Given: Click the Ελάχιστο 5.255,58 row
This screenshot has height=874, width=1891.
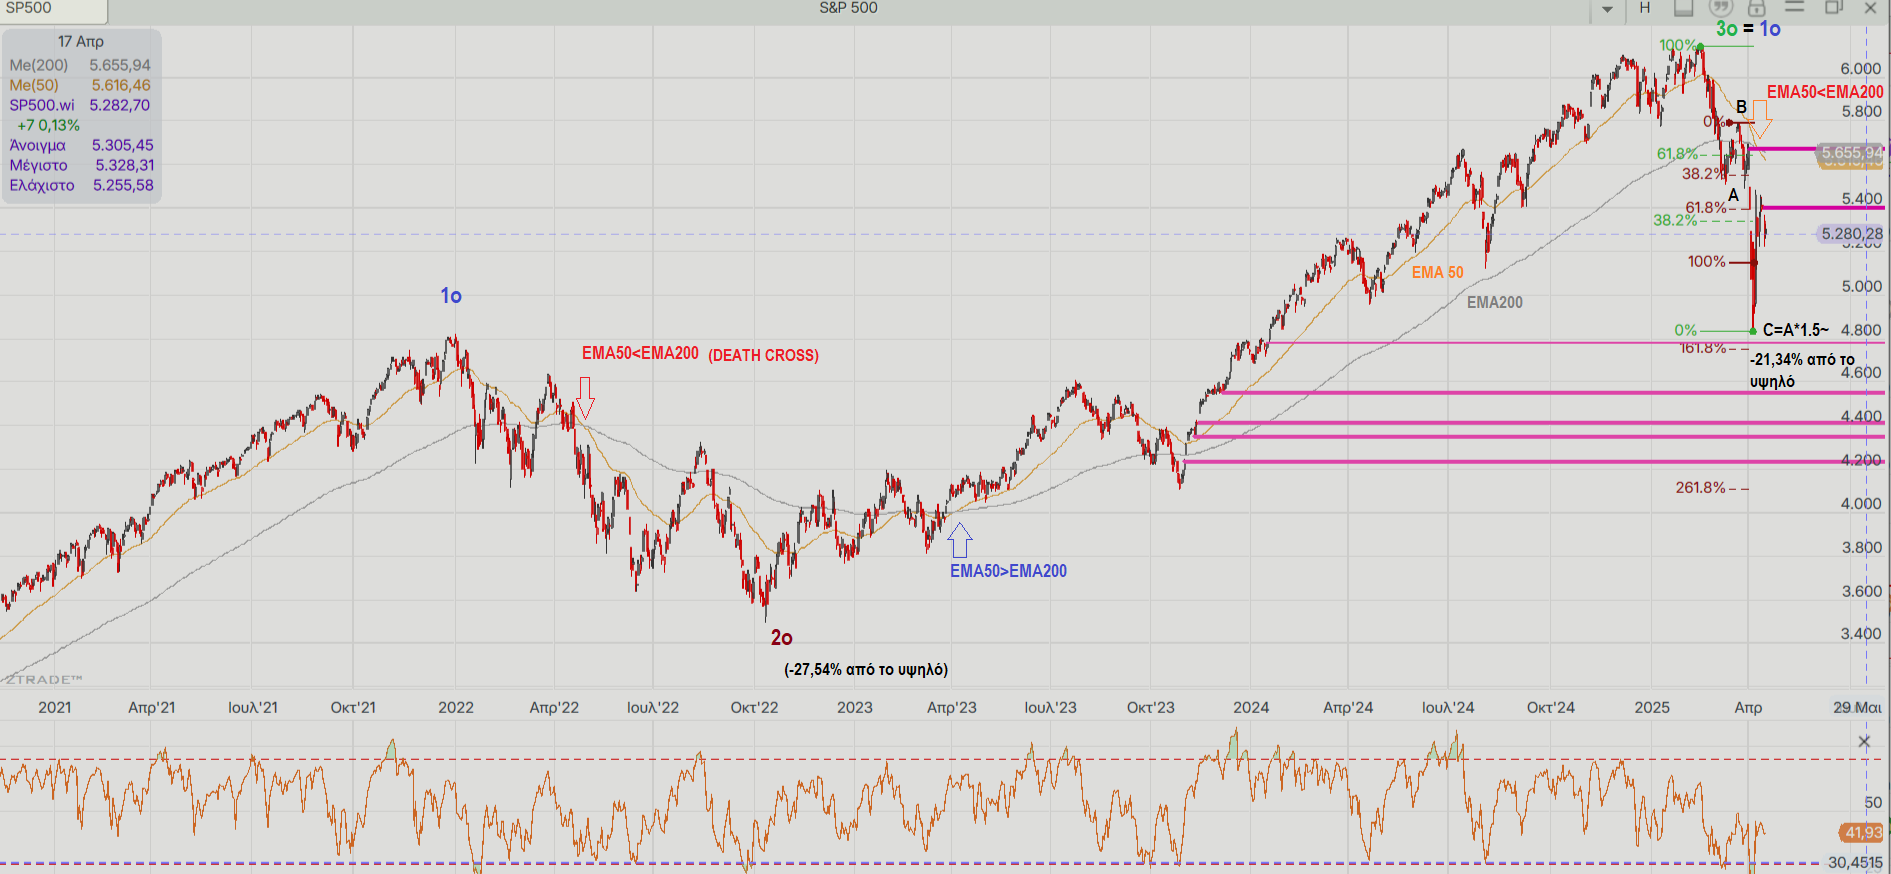Looking at the screenshot, I should (x=81, y=185).
